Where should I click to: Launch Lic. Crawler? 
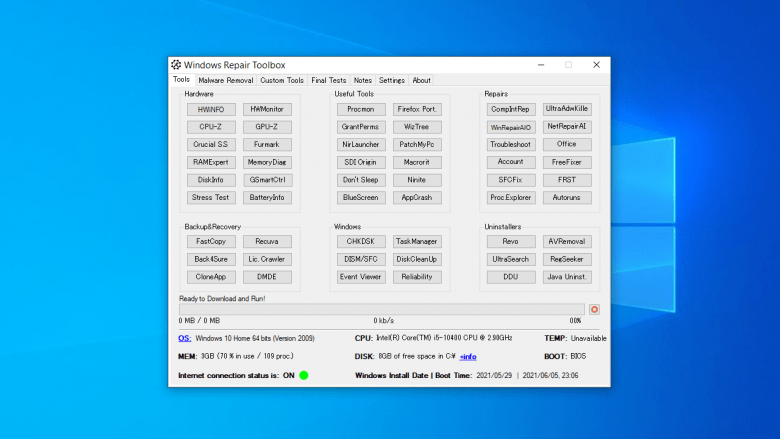pos(267,259)
